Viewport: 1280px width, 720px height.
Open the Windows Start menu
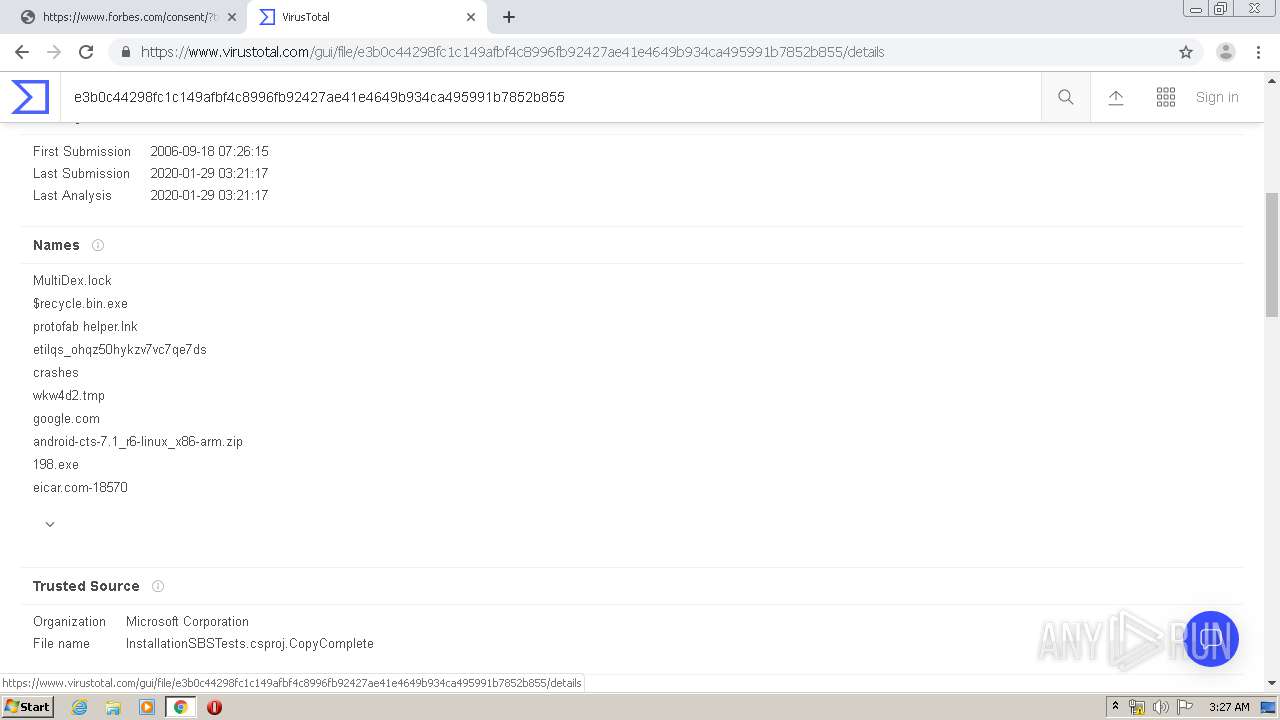[x=28, y=707]
